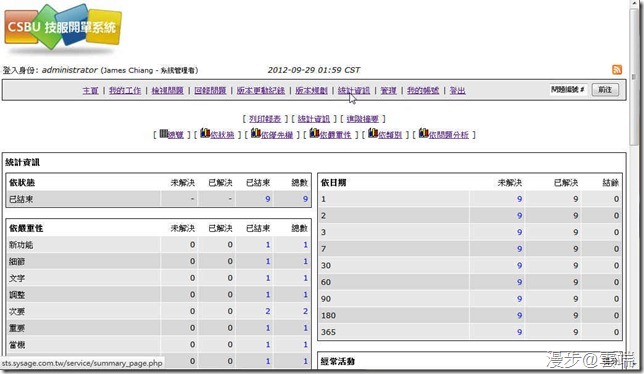Click 未解決 count 9 for day 365 row

[520, 332]
